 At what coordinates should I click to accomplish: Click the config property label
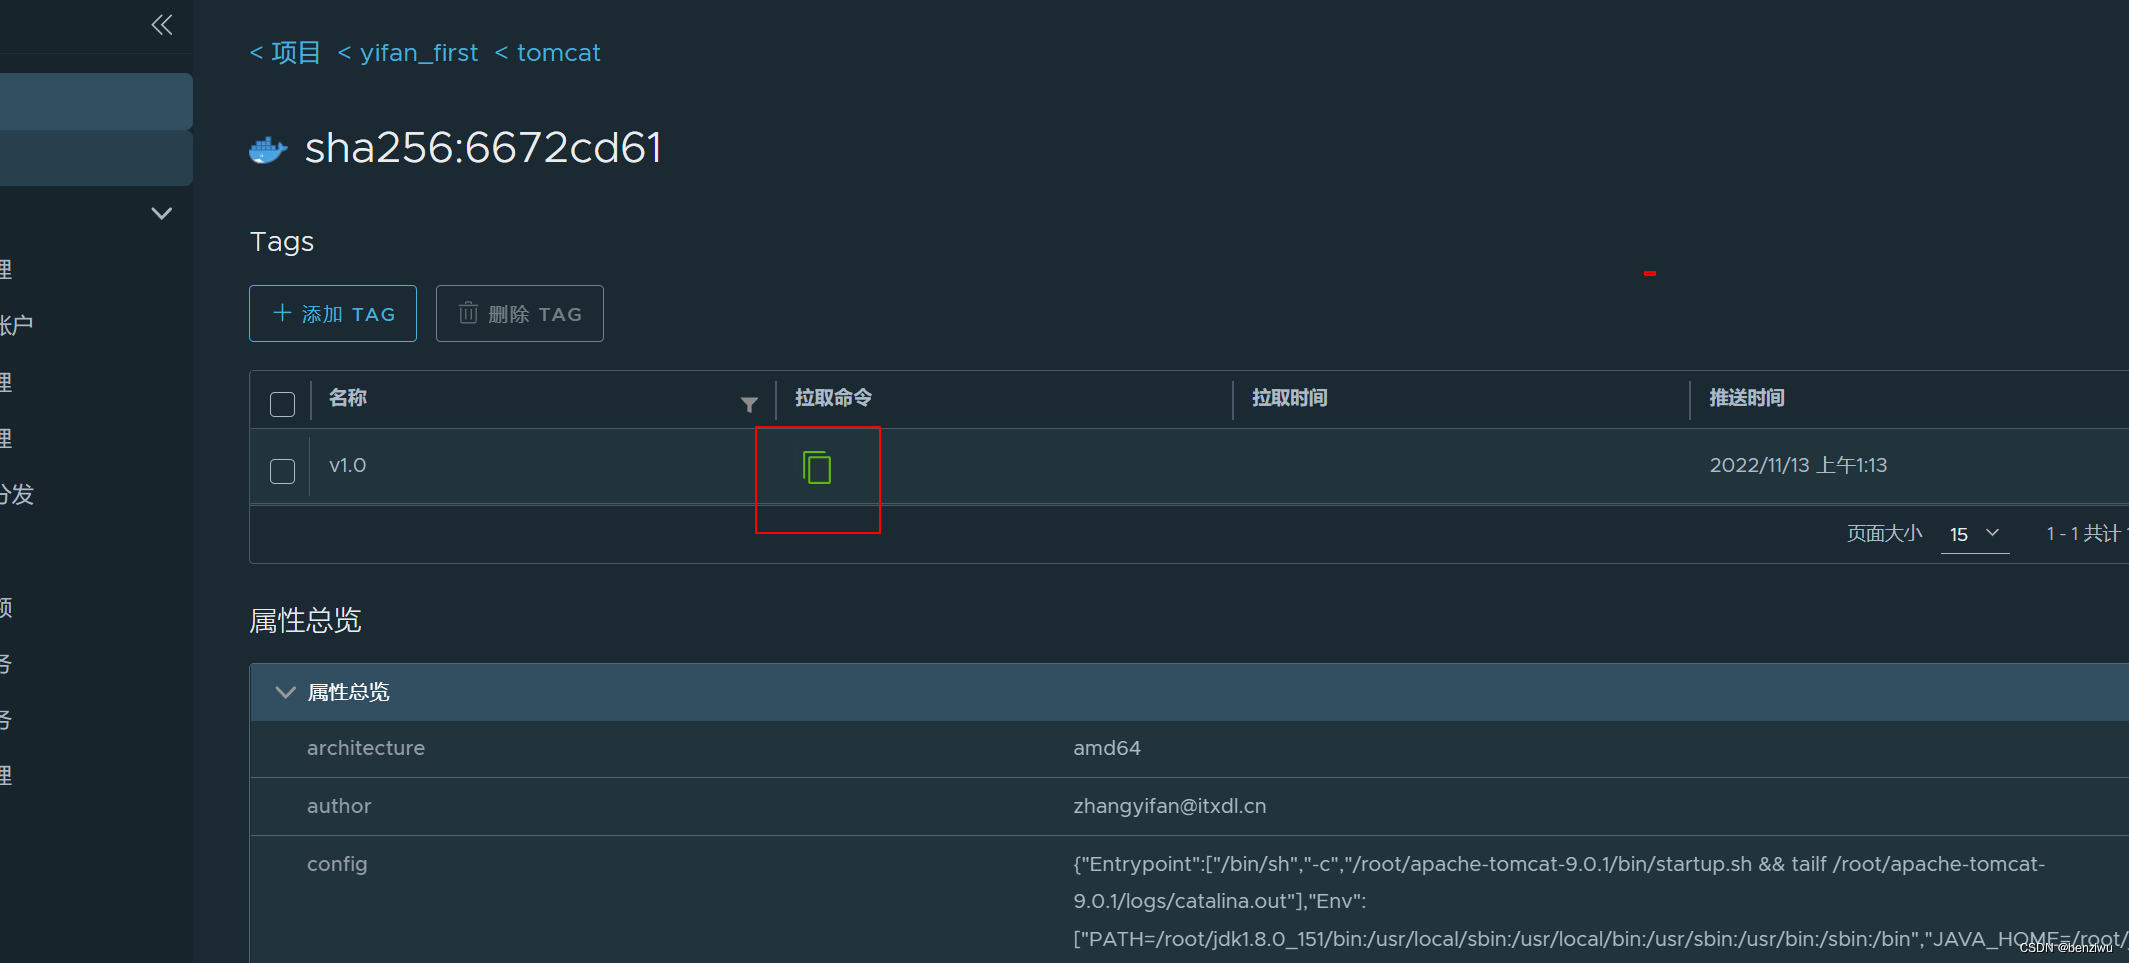337,864
